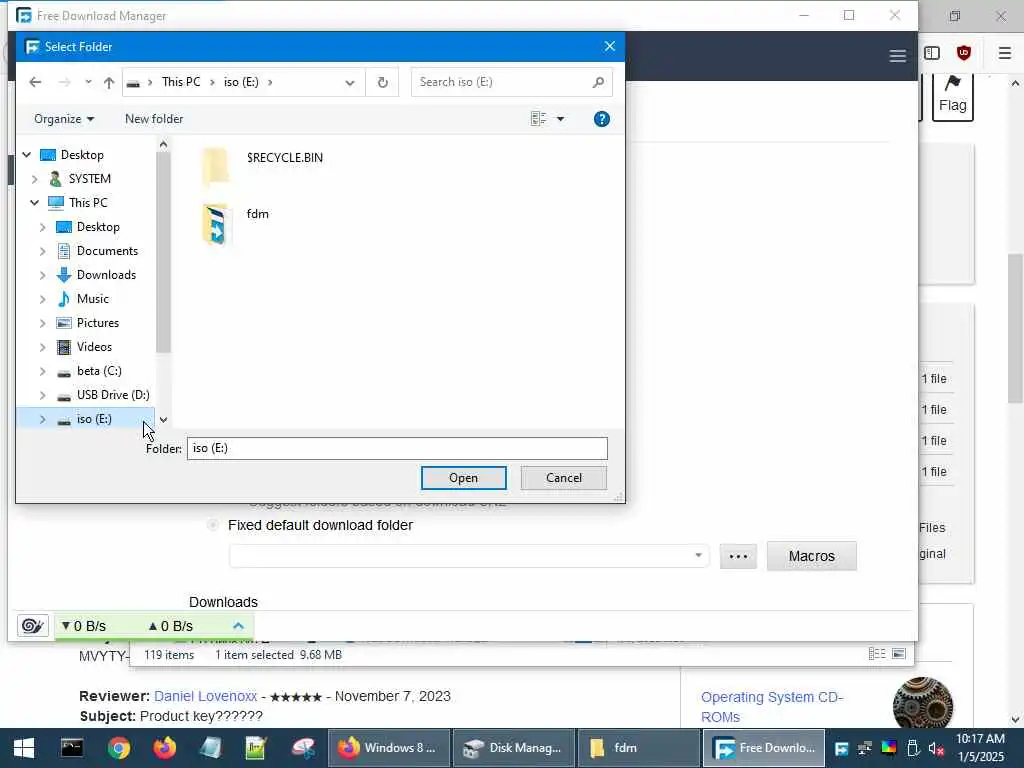
Task: Open recent locations dropdown arrow
Action: pyautogui.click(x=88, y=82)
